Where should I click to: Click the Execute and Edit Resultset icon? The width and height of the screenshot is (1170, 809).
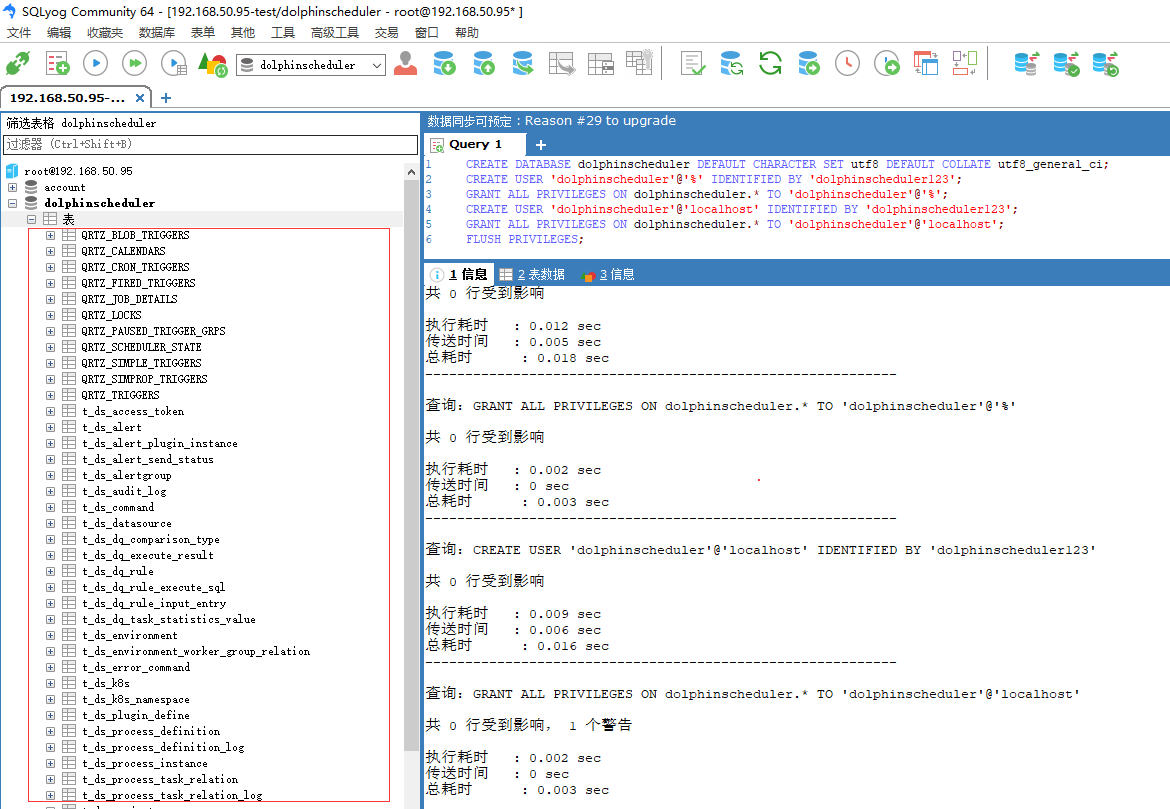[174, 63]
